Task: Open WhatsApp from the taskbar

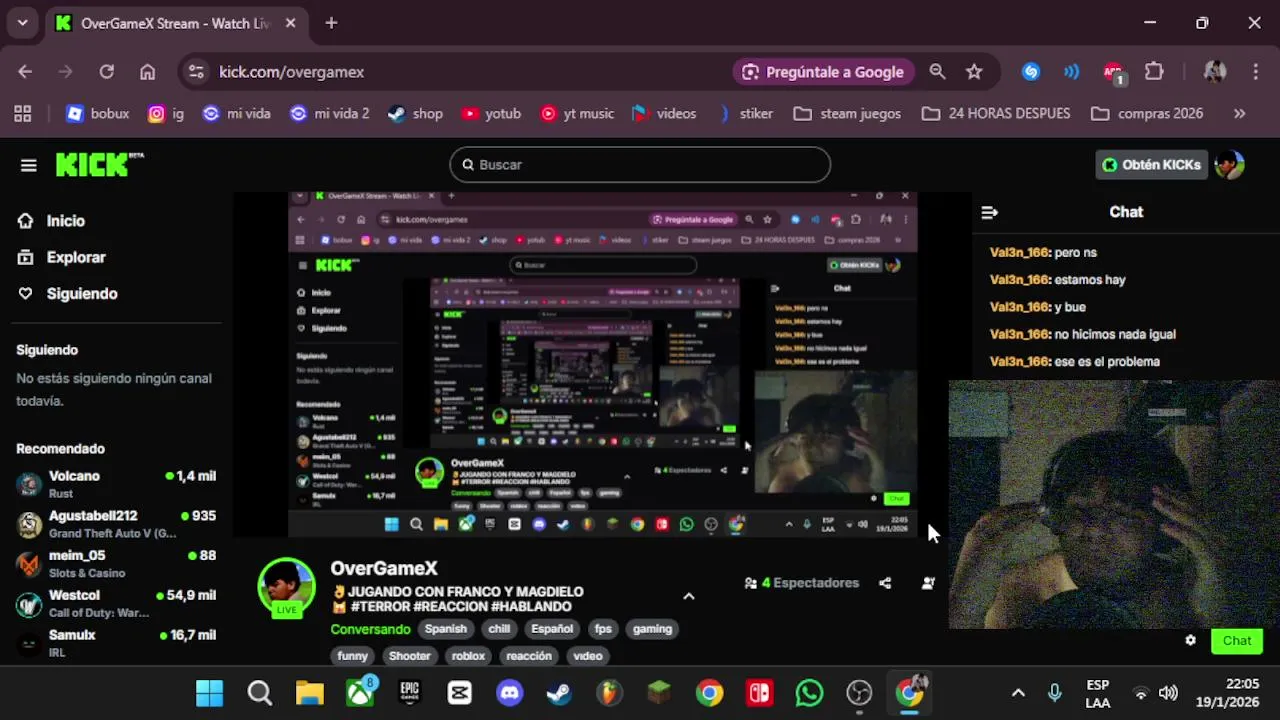Action: (x=809, y=693)
